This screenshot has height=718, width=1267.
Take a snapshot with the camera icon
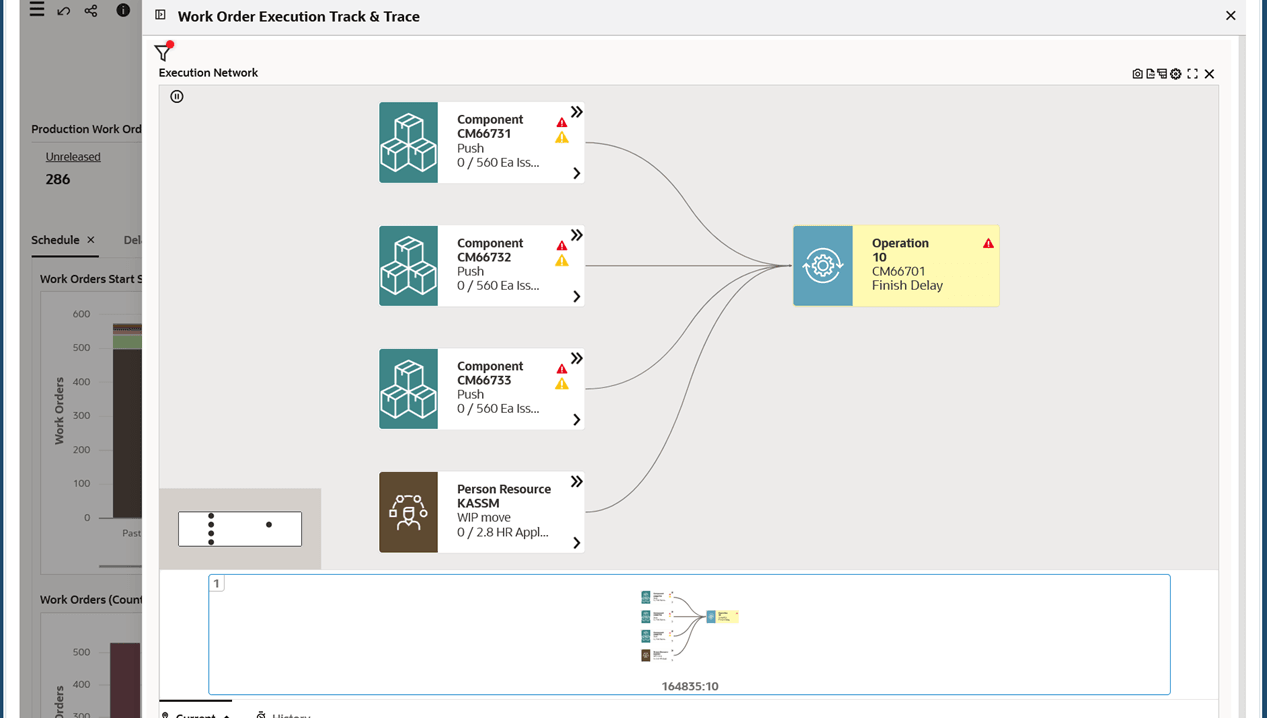1137,74
